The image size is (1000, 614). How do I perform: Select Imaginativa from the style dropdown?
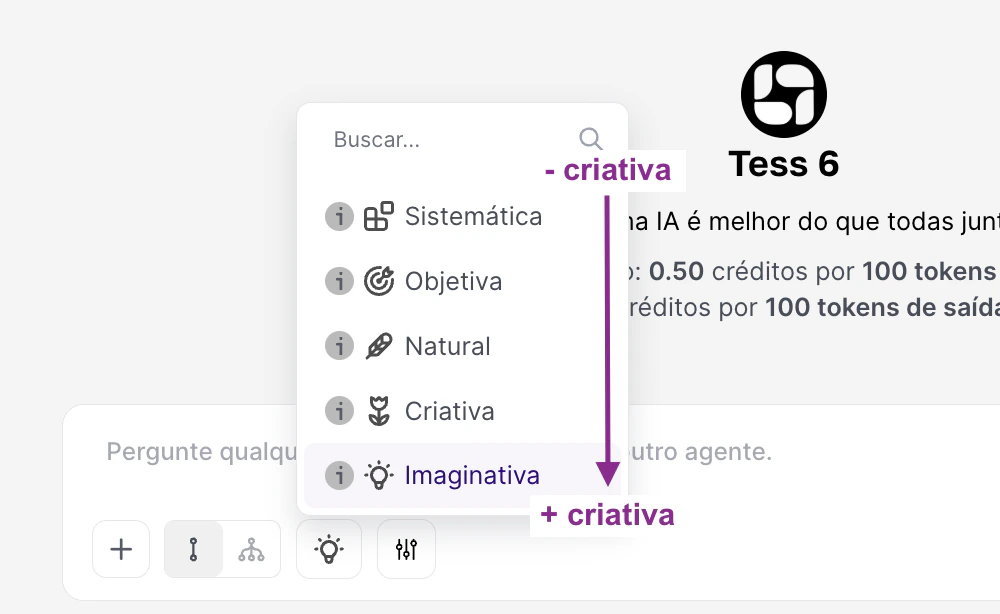[x=471, y=474]
